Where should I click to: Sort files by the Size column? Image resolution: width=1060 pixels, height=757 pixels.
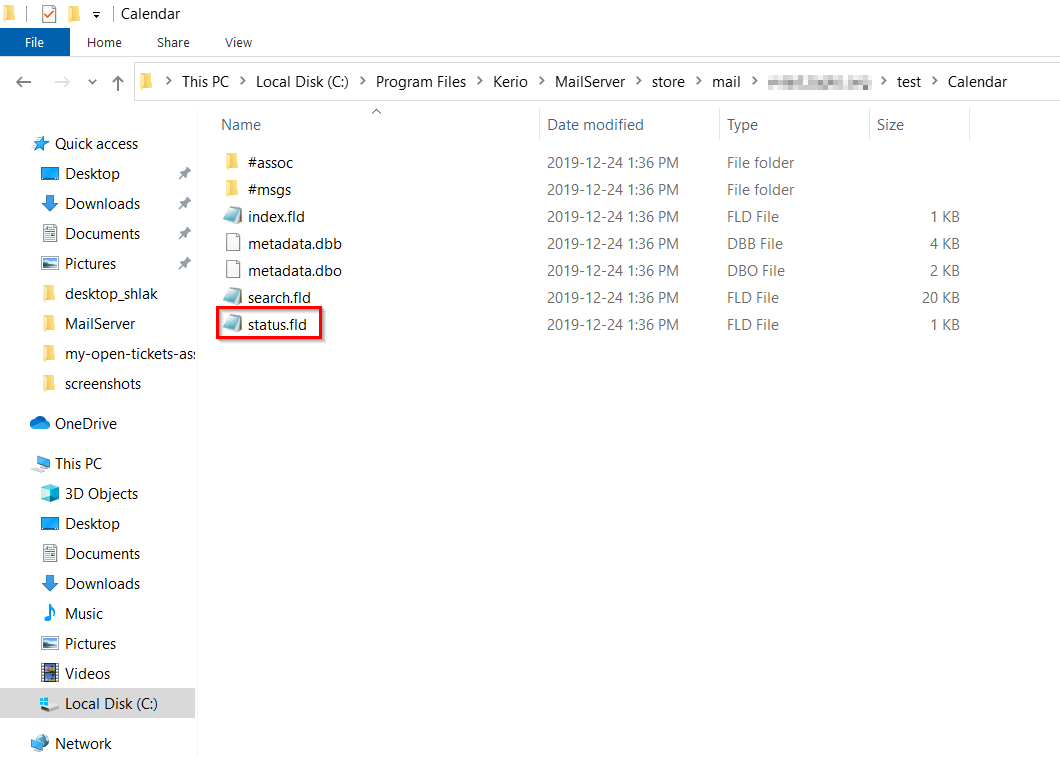point(889,125)
